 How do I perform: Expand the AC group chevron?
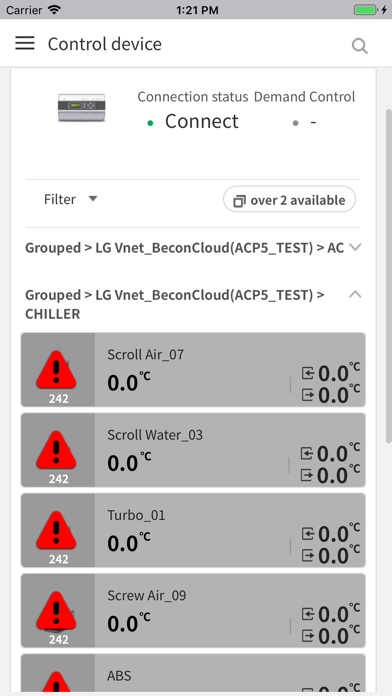pos(355,247)
